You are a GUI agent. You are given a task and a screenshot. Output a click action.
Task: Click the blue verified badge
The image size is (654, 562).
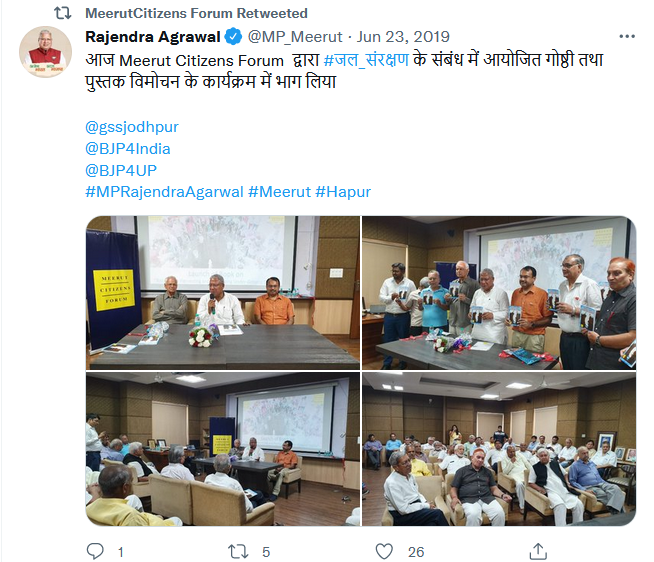tap(233, 37)
